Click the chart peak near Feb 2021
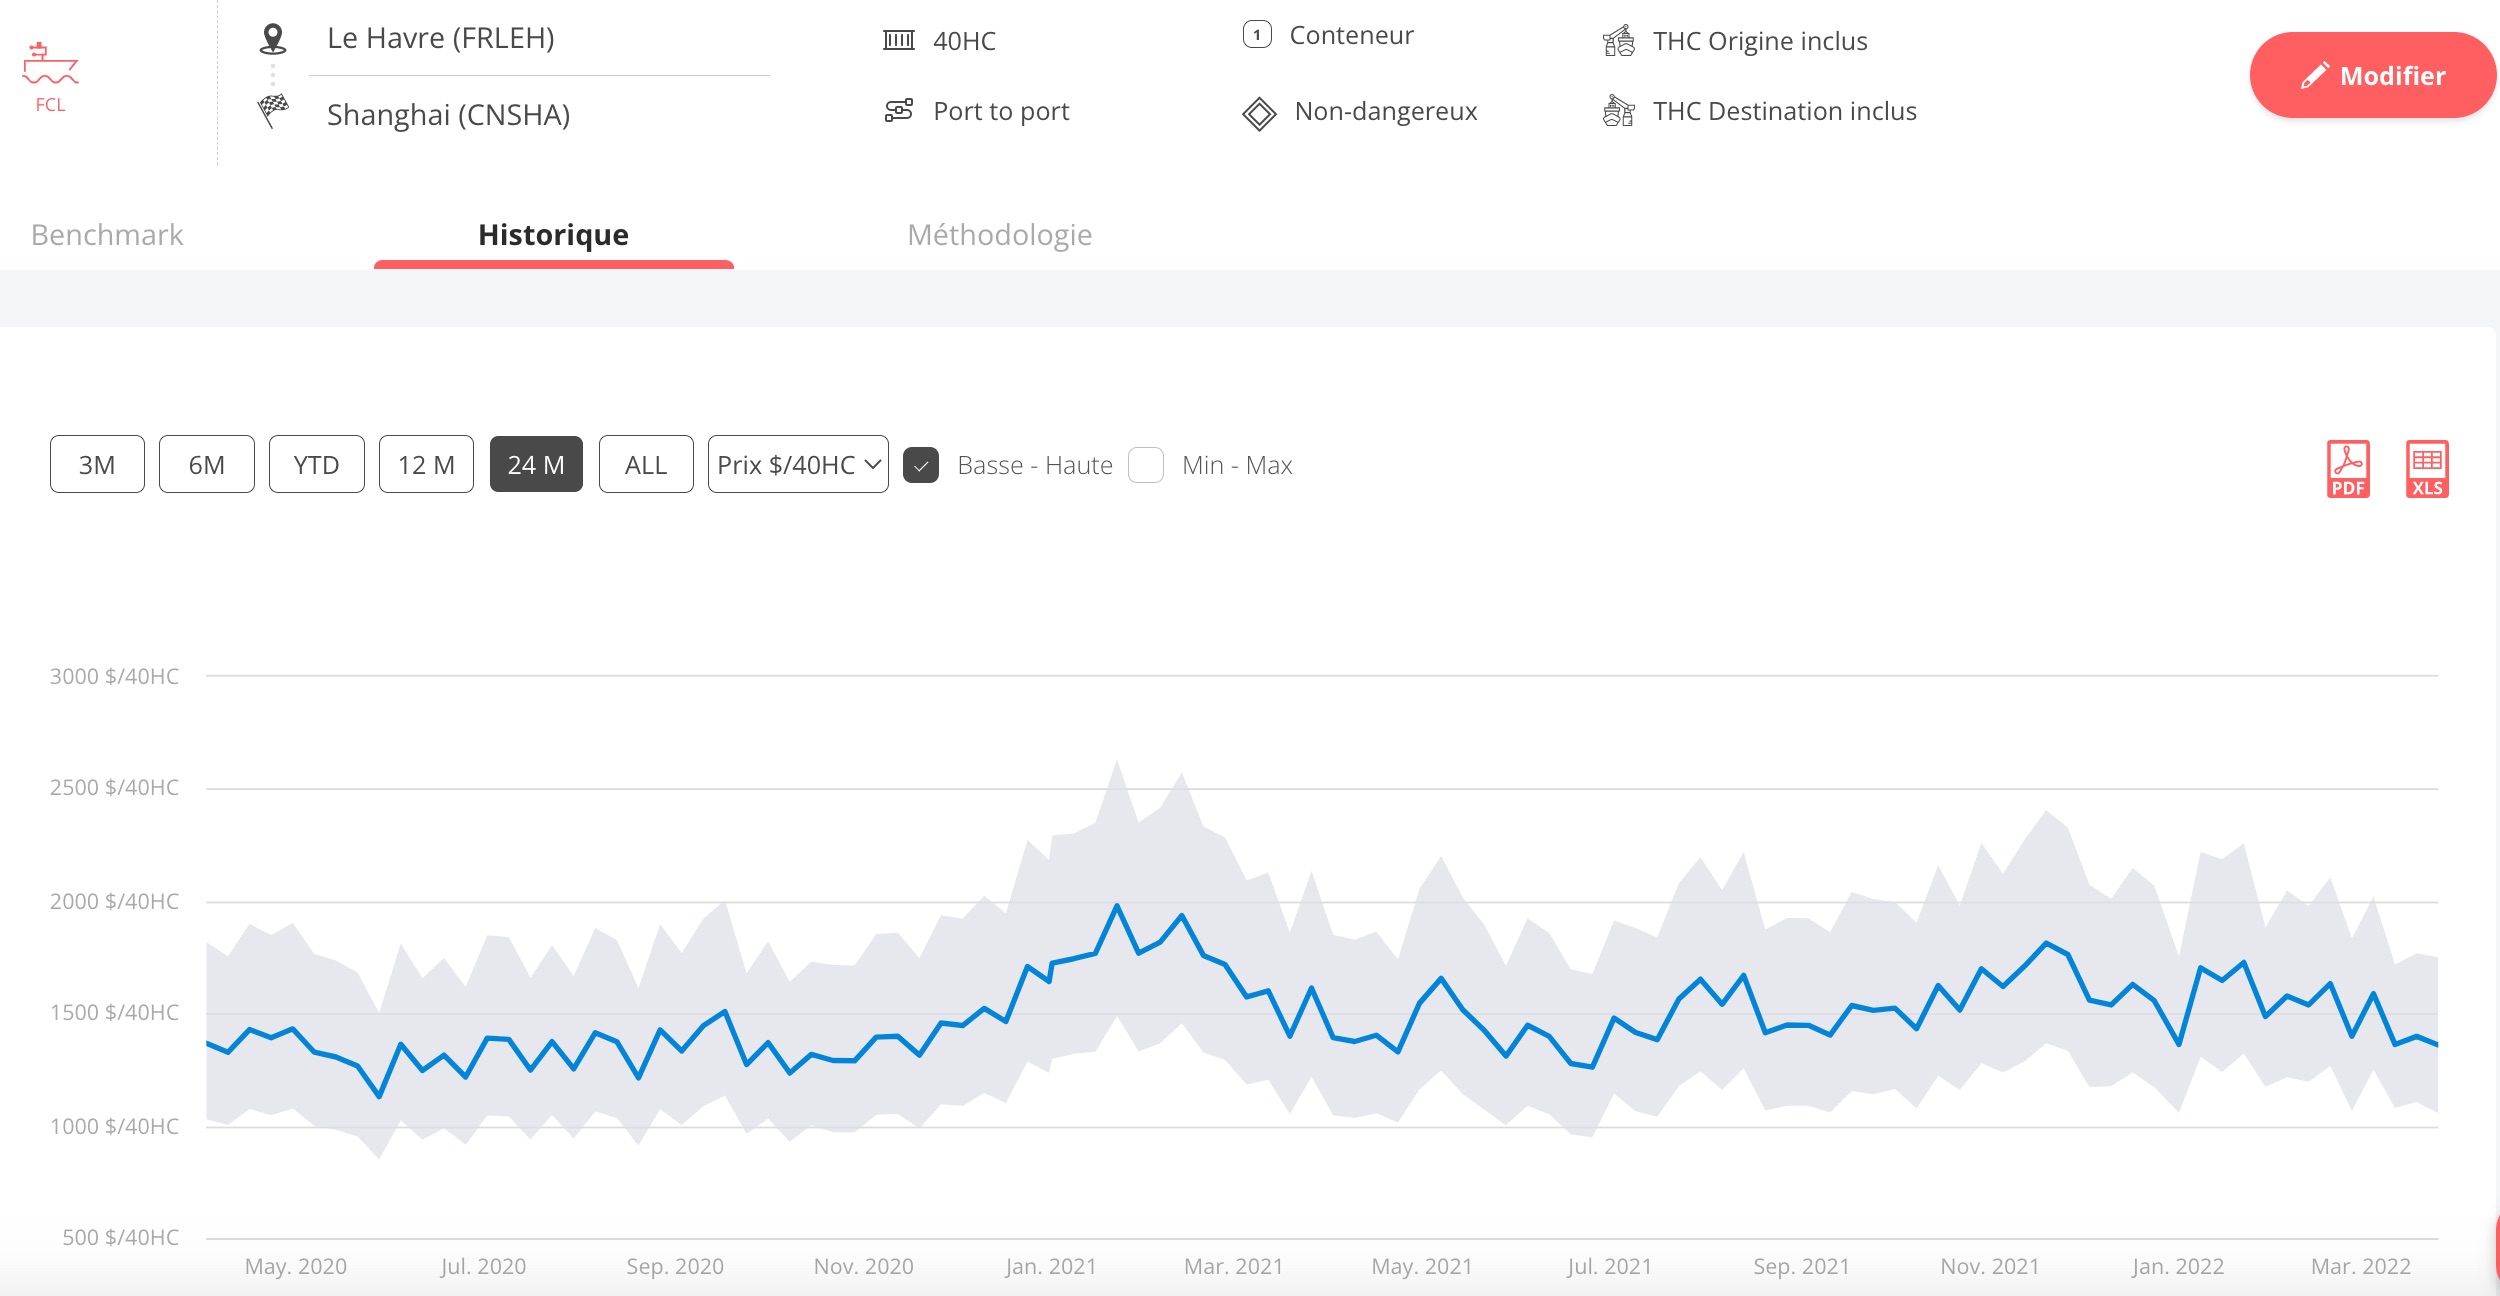 1117,905
